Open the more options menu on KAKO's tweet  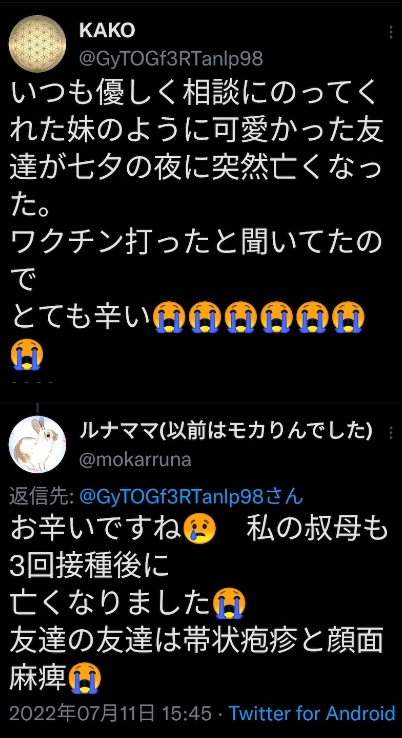(391, 32)
